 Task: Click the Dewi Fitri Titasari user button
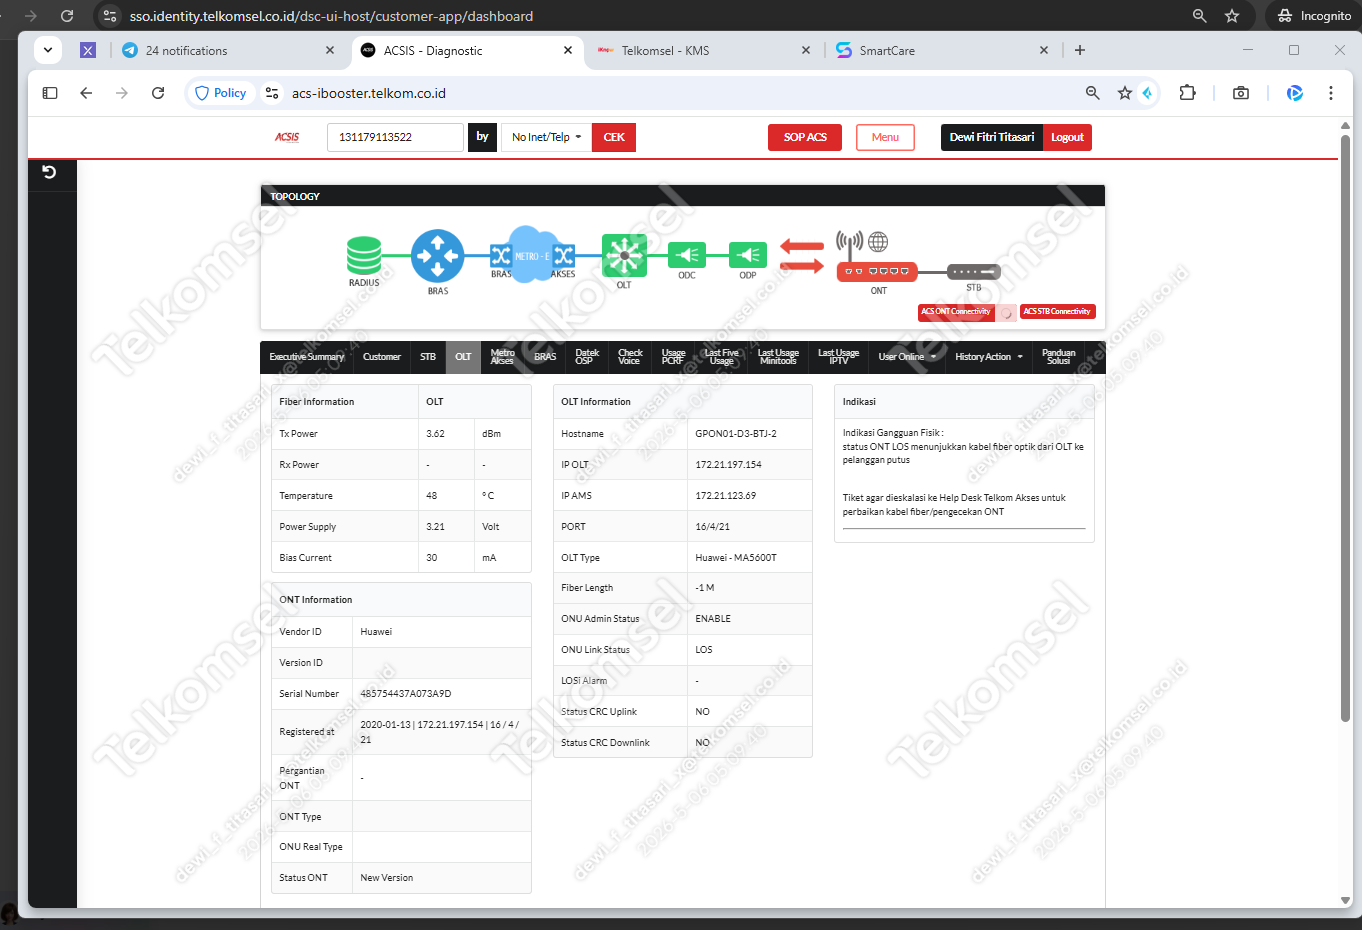tap(992, 137)
